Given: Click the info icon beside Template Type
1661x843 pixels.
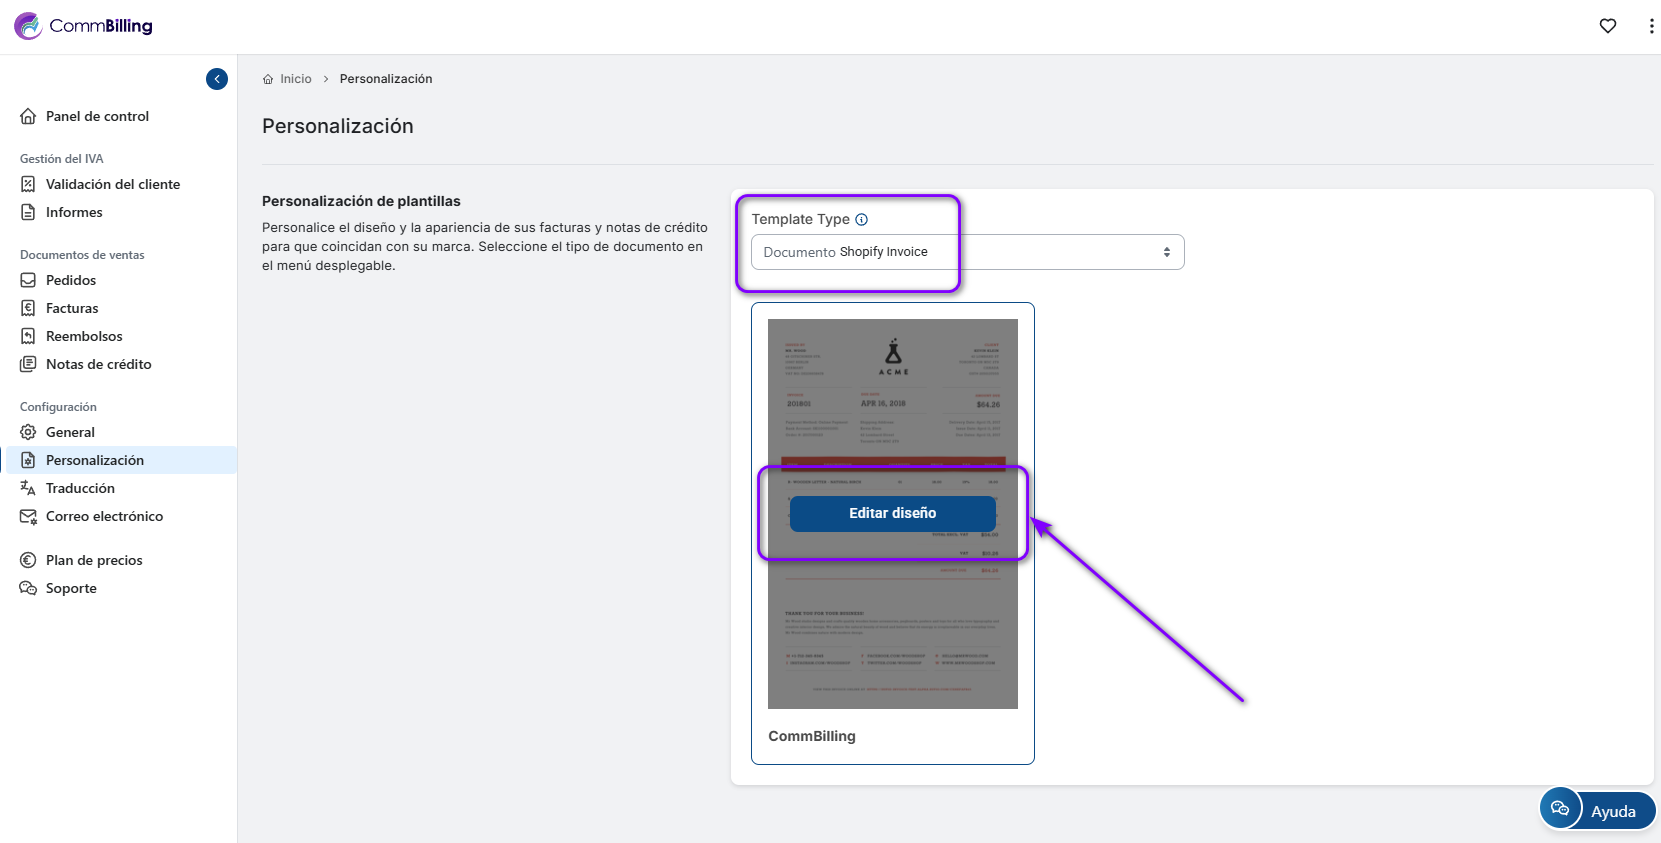Looking at the screenshot, I should (x=861, y=219).
